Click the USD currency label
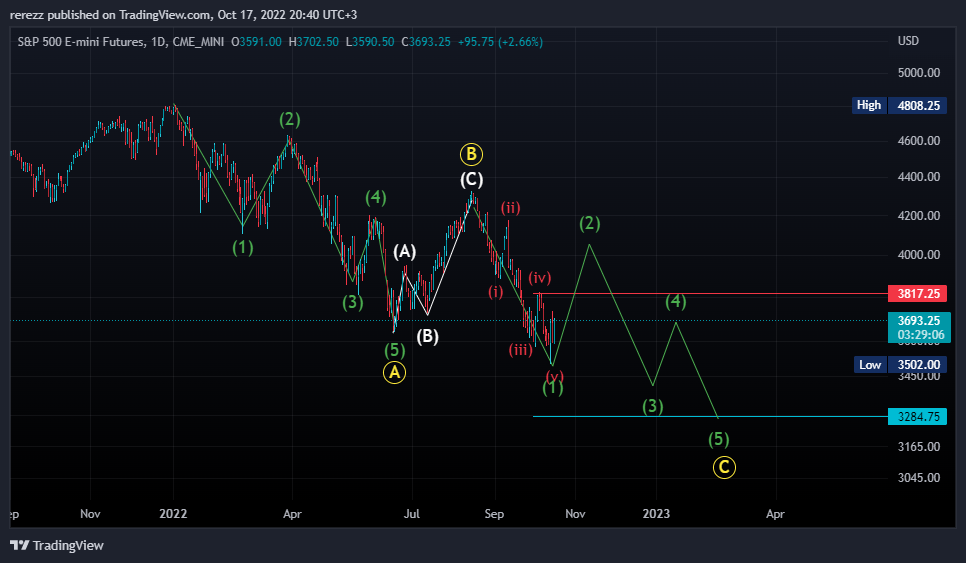 click(x=908, y=41)
